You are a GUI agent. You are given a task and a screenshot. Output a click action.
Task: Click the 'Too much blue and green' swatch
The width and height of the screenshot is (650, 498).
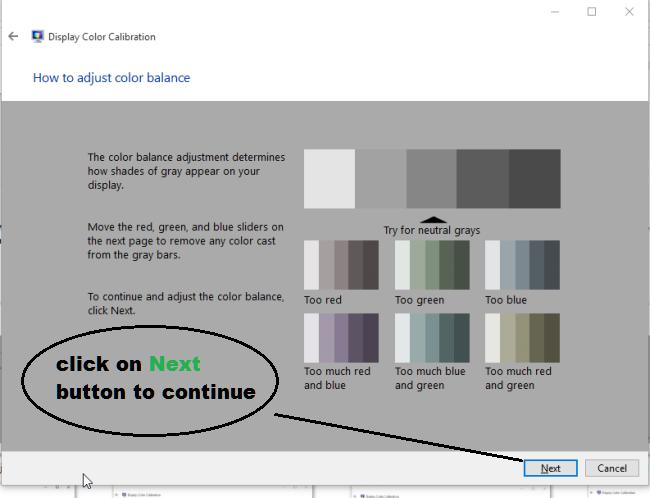click(x=432, y=338)
